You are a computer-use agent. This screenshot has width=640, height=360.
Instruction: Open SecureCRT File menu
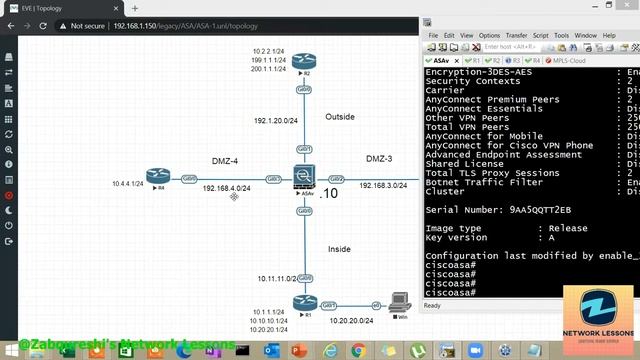point(433,36)
